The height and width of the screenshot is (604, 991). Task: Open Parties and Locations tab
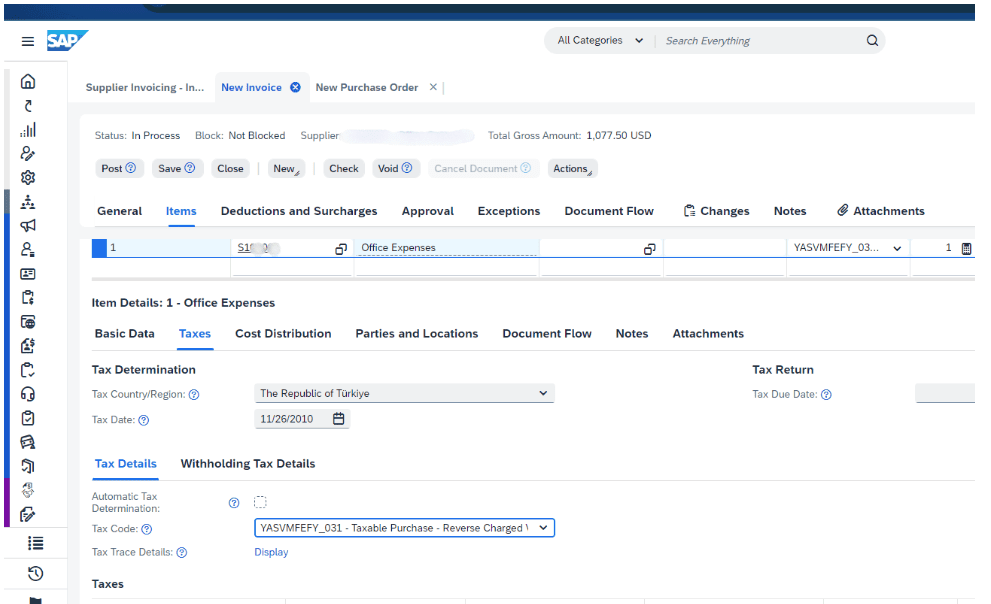pyautogui.click(x=416, y=334)
